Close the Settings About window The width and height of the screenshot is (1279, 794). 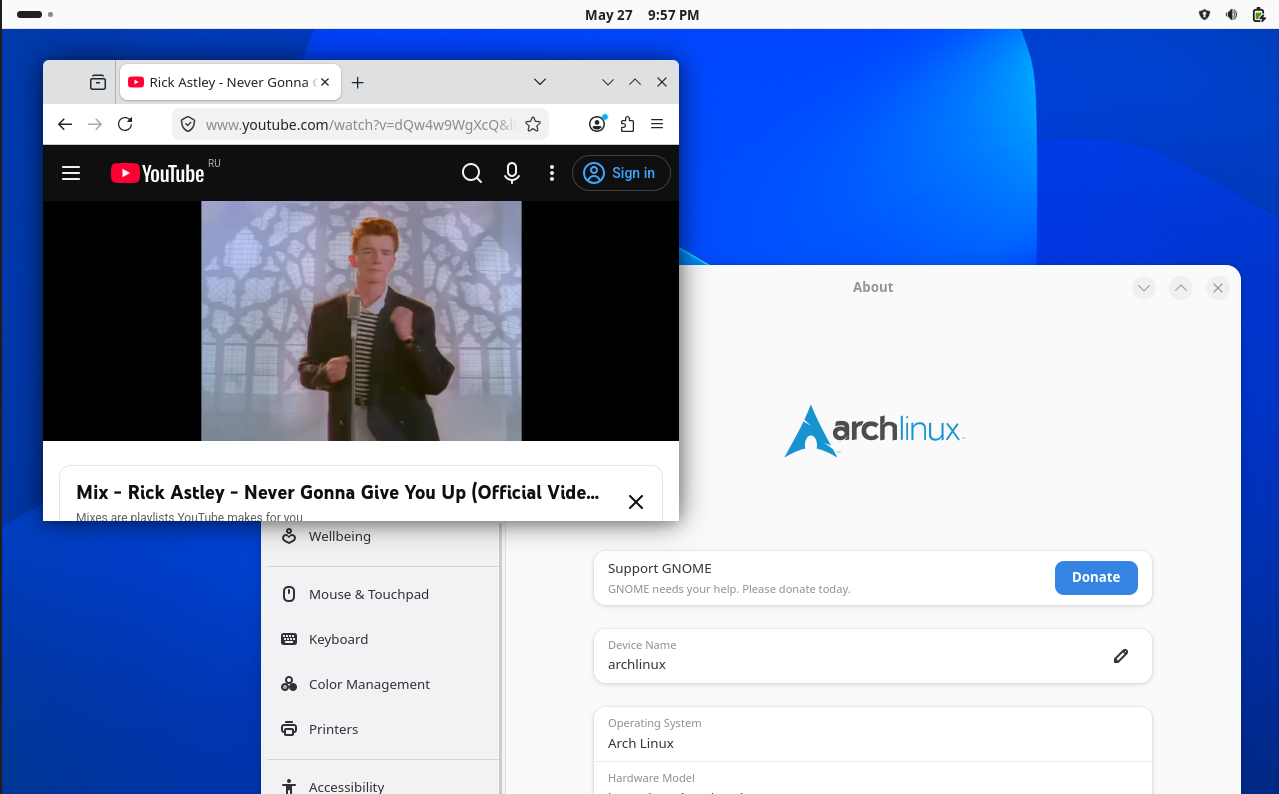click(x=1217, y=288)
